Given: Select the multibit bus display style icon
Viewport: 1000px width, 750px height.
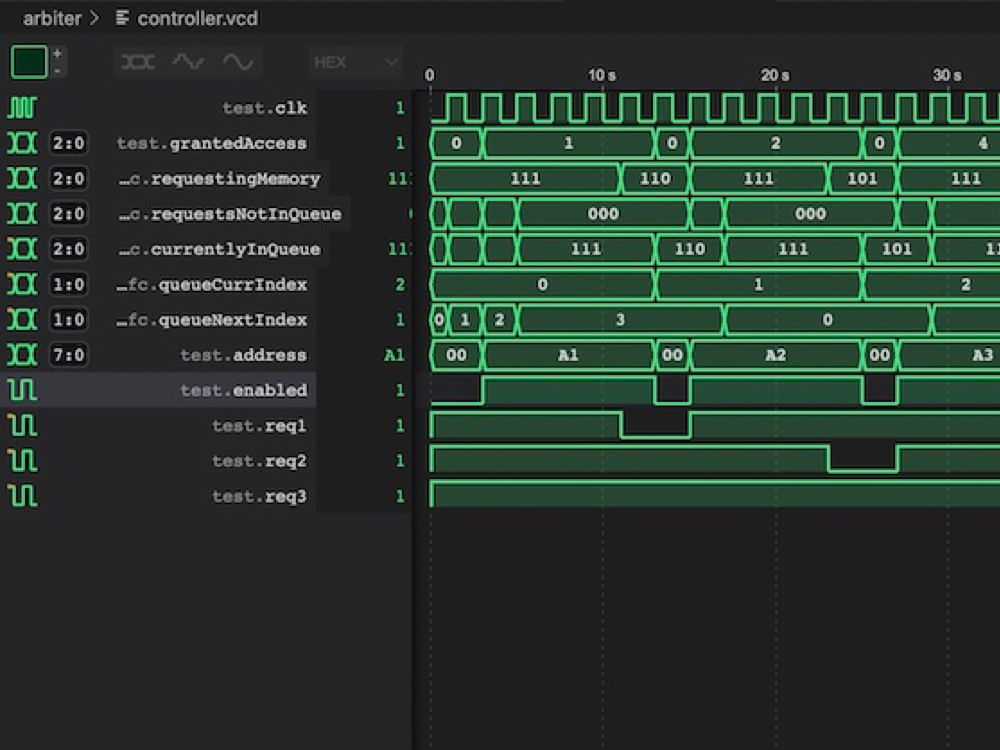Looking at the screenshot, I should click(x=137, y=61).
